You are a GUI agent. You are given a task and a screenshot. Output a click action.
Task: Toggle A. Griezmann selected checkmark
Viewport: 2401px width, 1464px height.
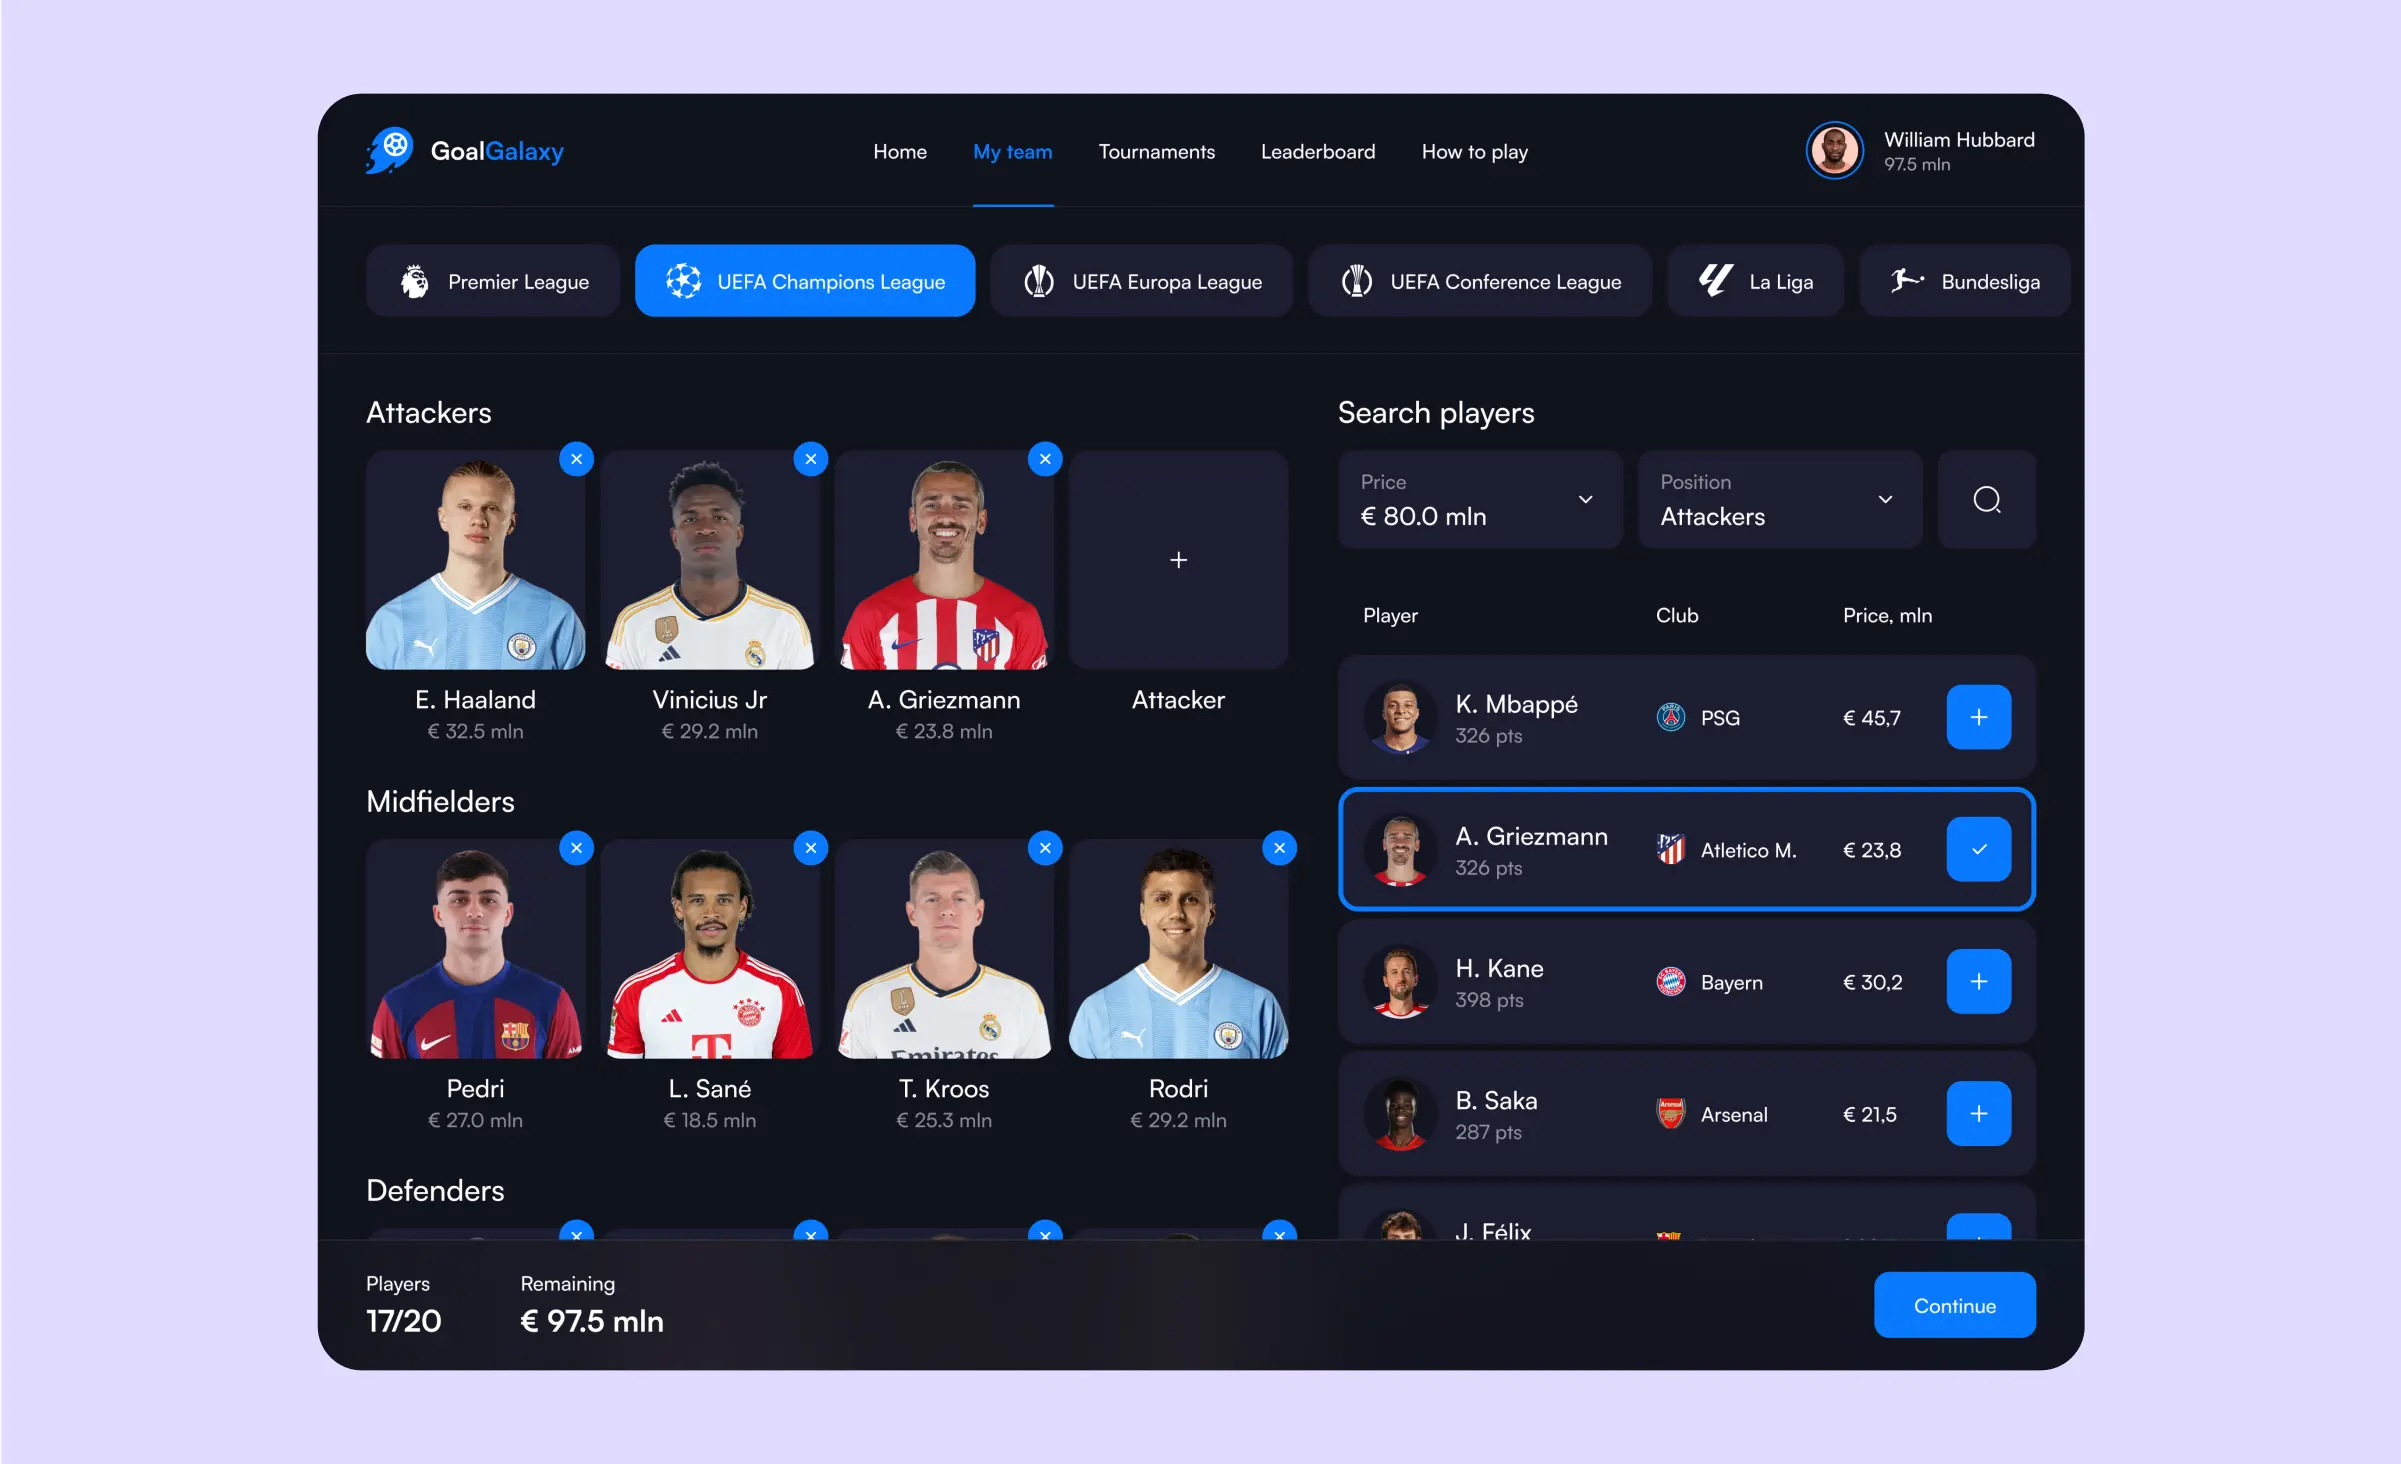click(1977, 849)
